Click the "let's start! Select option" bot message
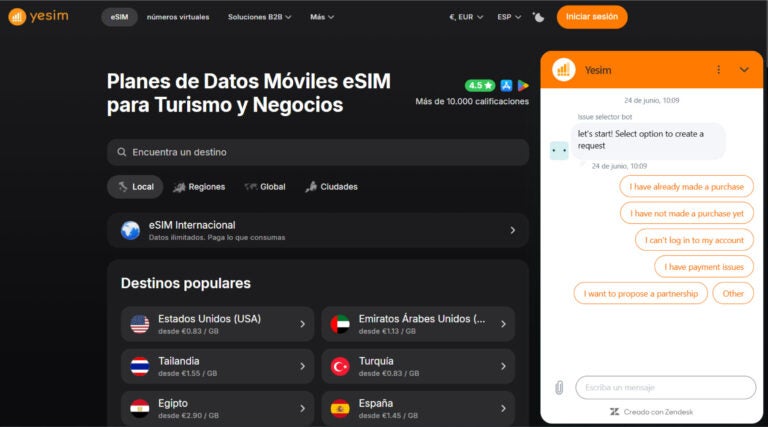Image resolution: width=768 pixels, height=427 pixels. [648, 140]
